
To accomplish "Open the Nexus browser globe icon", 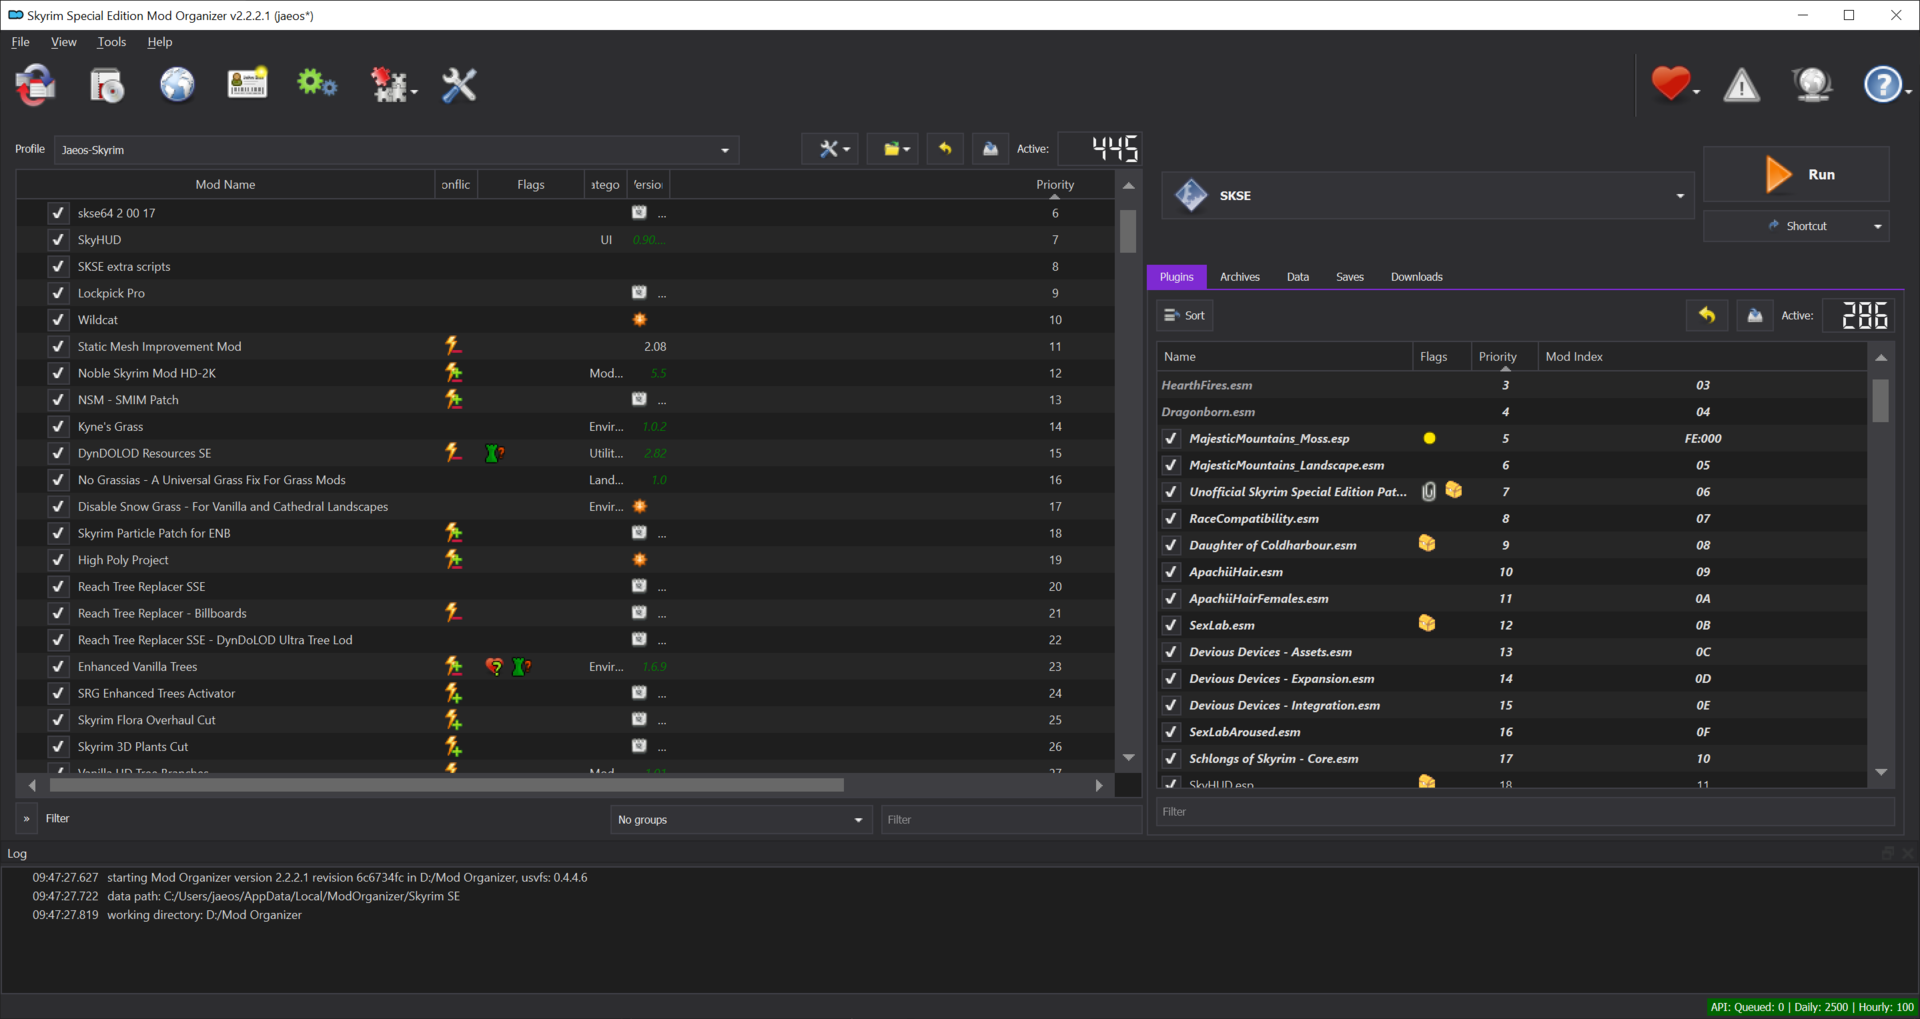I will point(177,85).
